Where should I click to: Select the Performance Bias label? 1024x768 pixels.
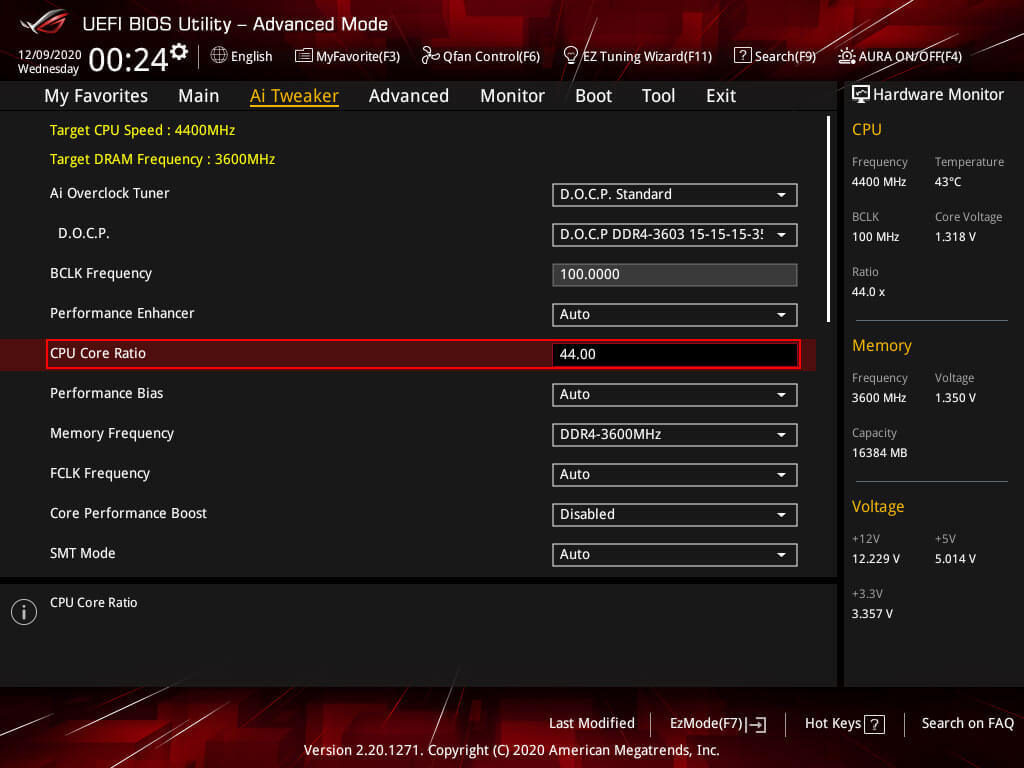pyautogui.click(x=106, y=393)
